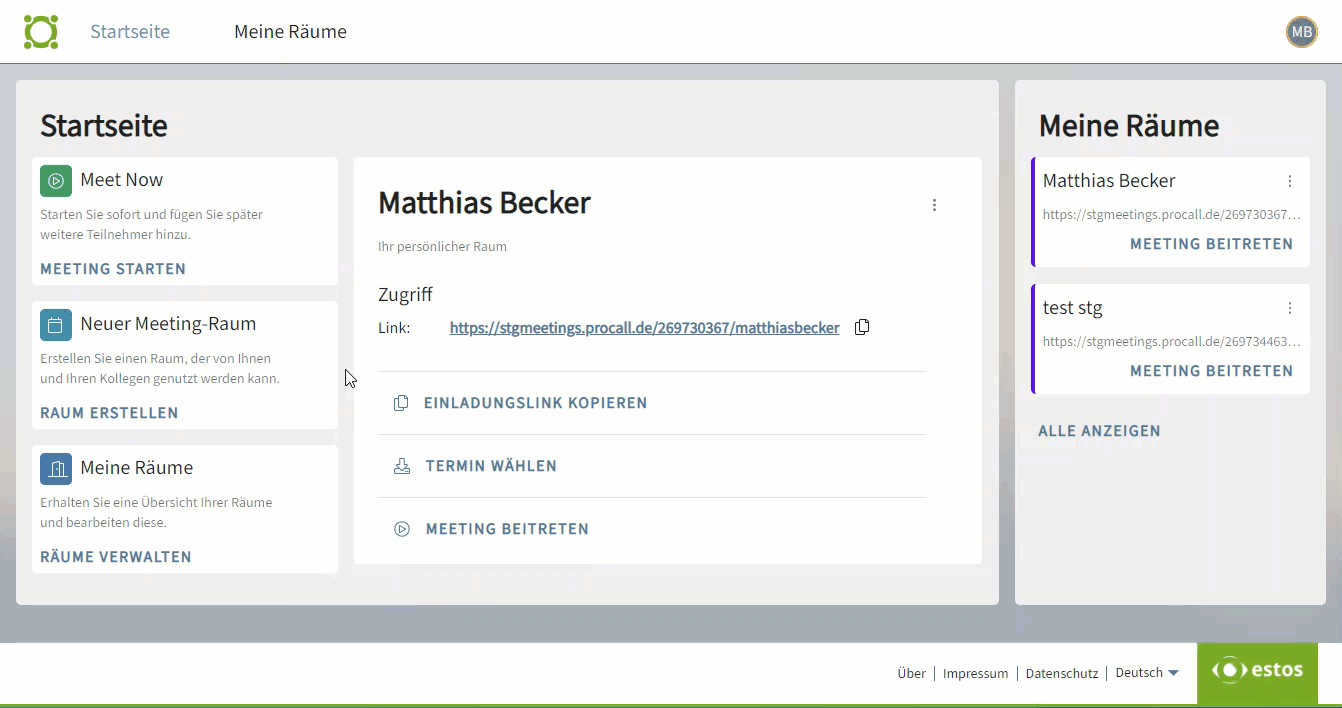Expand the Deutsch language dropdown
1342x708 pixels.
[1147, 673]
